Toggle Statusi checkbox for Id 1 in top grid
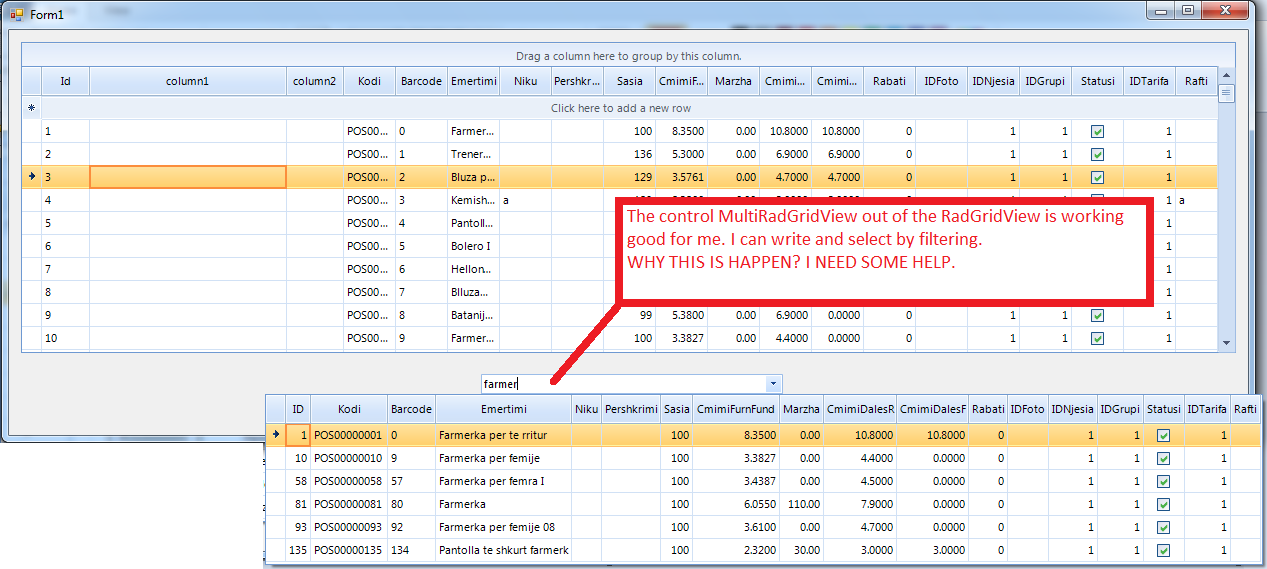The height and width of the screenshot is (569, 1267). coord(1097,131)
